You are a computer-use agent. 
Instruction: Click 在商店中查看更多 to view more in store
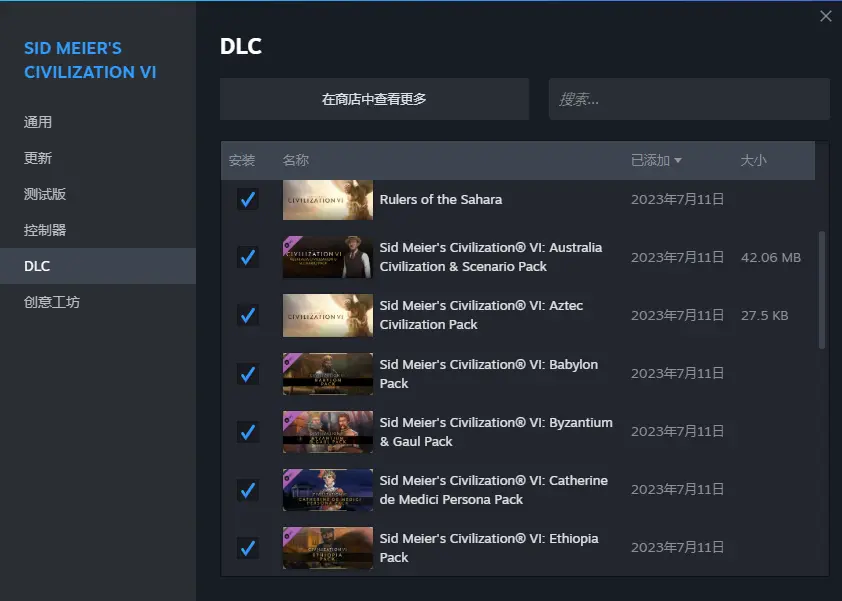(x=374, y=99)
